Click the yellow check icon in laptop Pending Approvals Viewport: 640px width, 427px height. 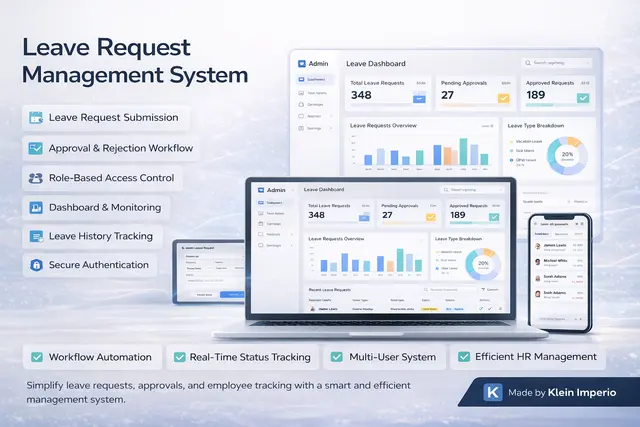[431, 217]
